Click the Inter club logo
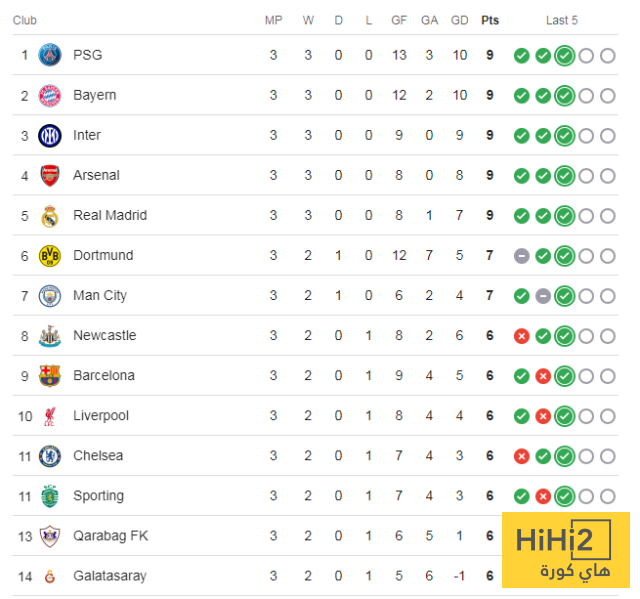 click(x=49, y=135)
